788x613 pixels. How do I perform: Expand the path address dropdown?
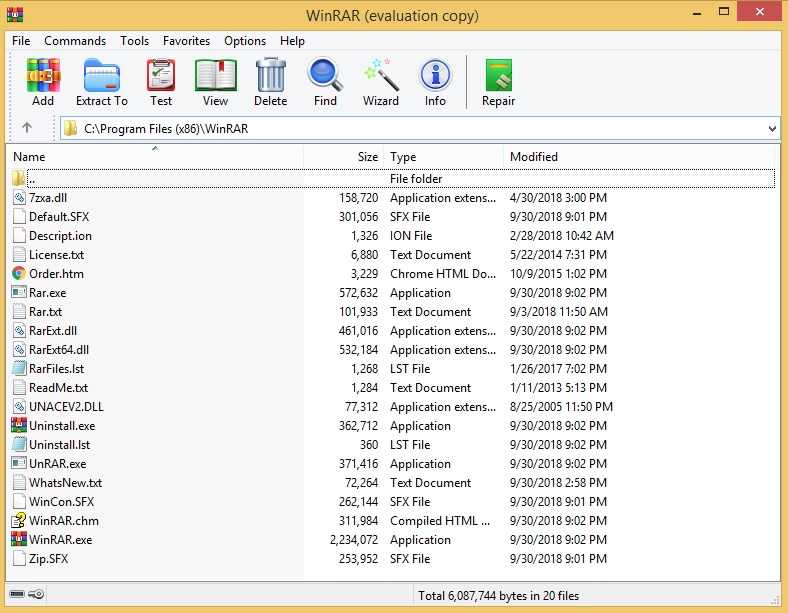pyautogui.click(x=772, y=129)
